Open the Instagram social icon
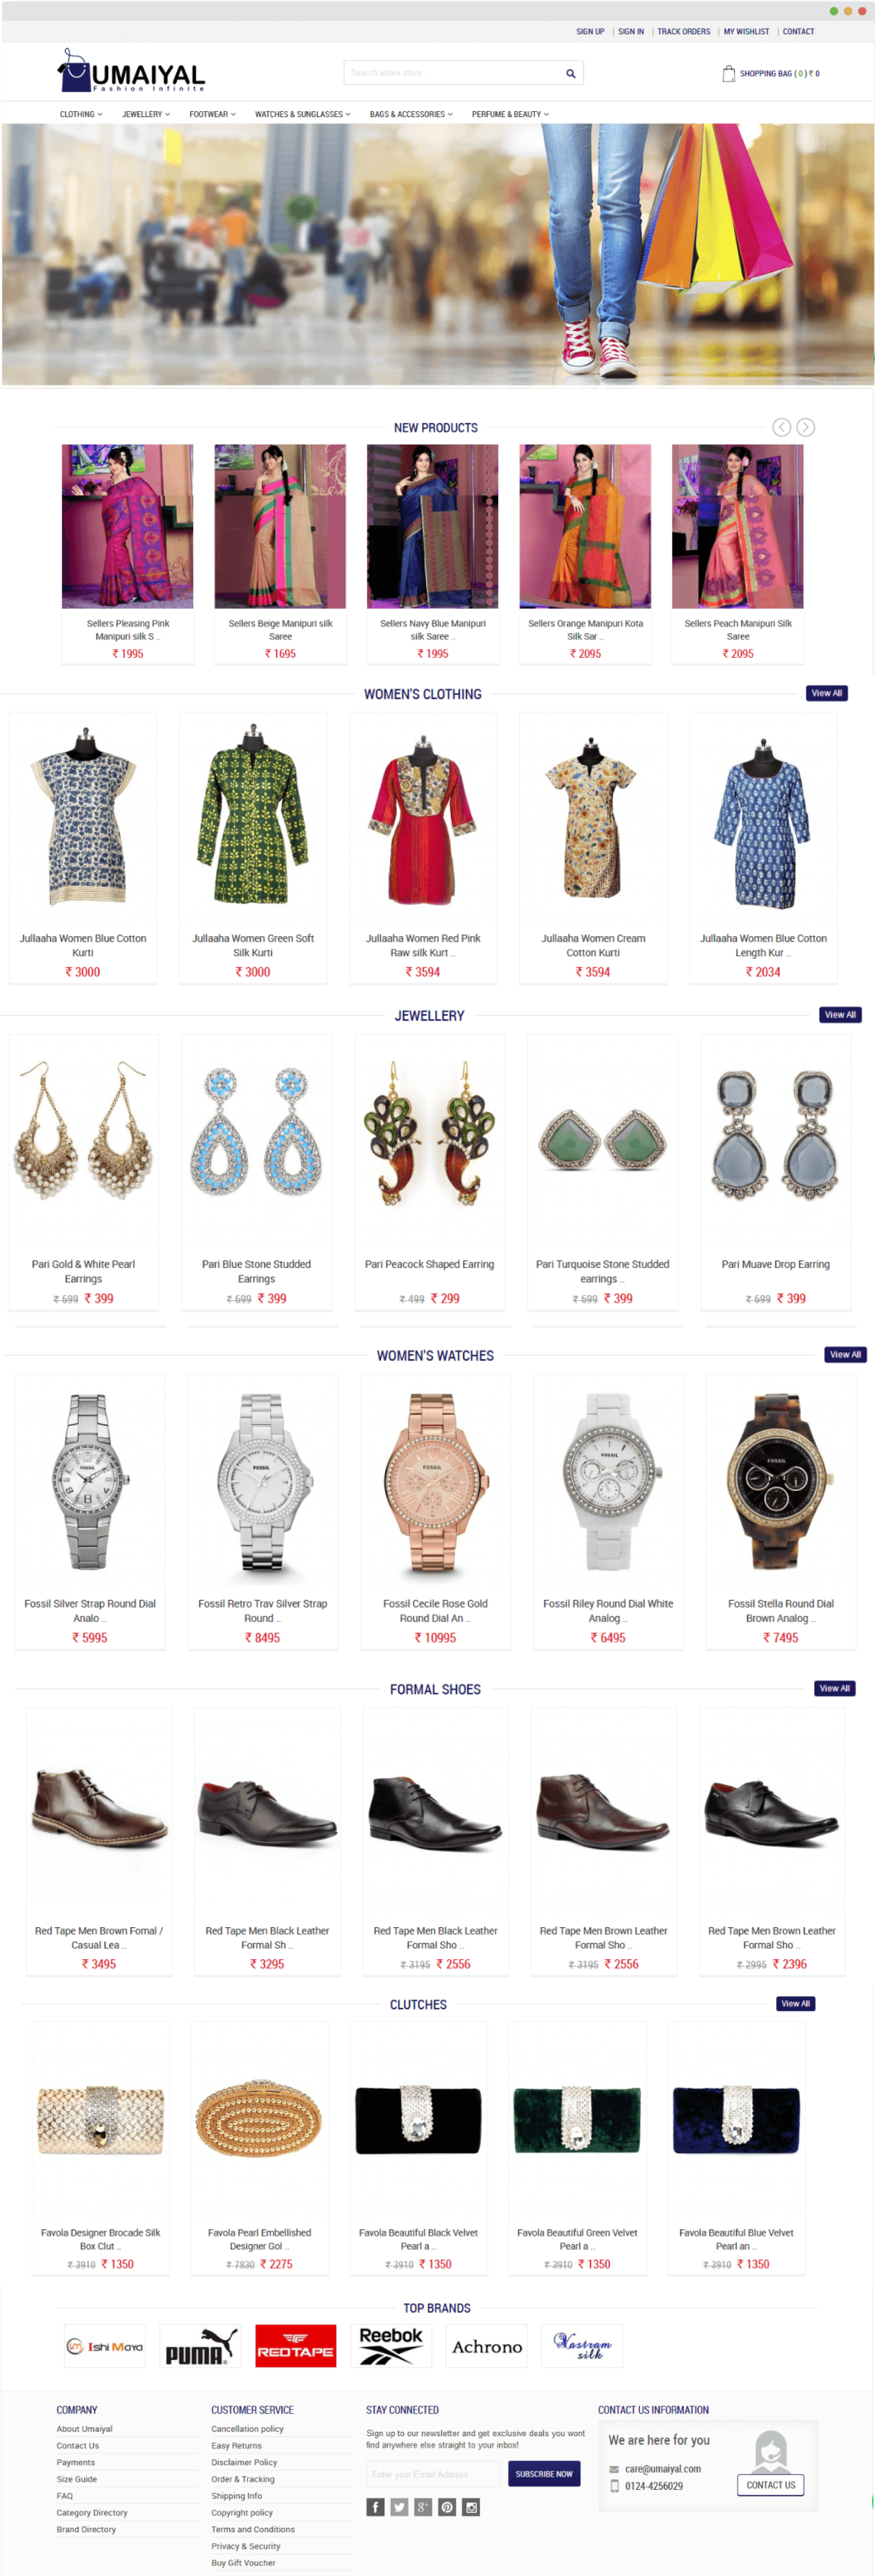This screenshot has height=2576, width=875. click(471, 2506)
